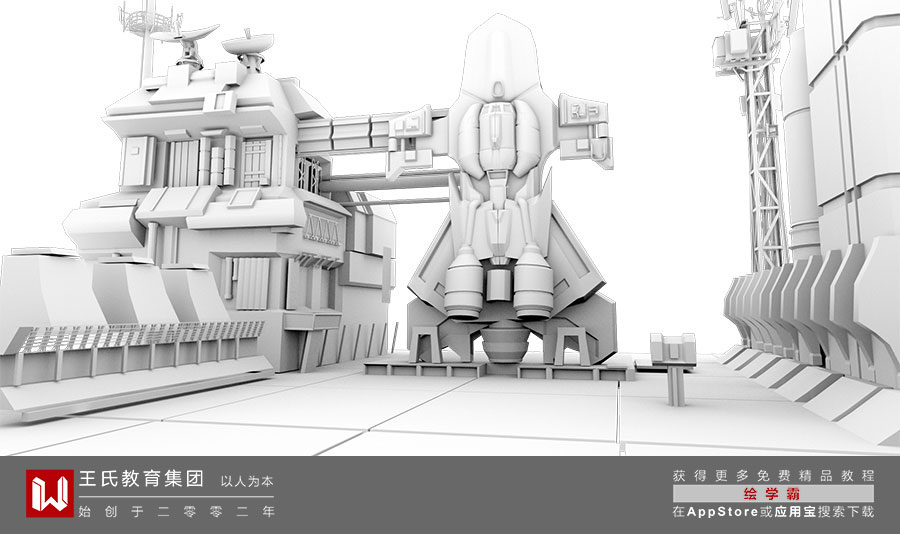Image resolution: width=900 pixels, height=534 pixels.
Task: Click the 王氏教育集团 title text
Action: 141,479
